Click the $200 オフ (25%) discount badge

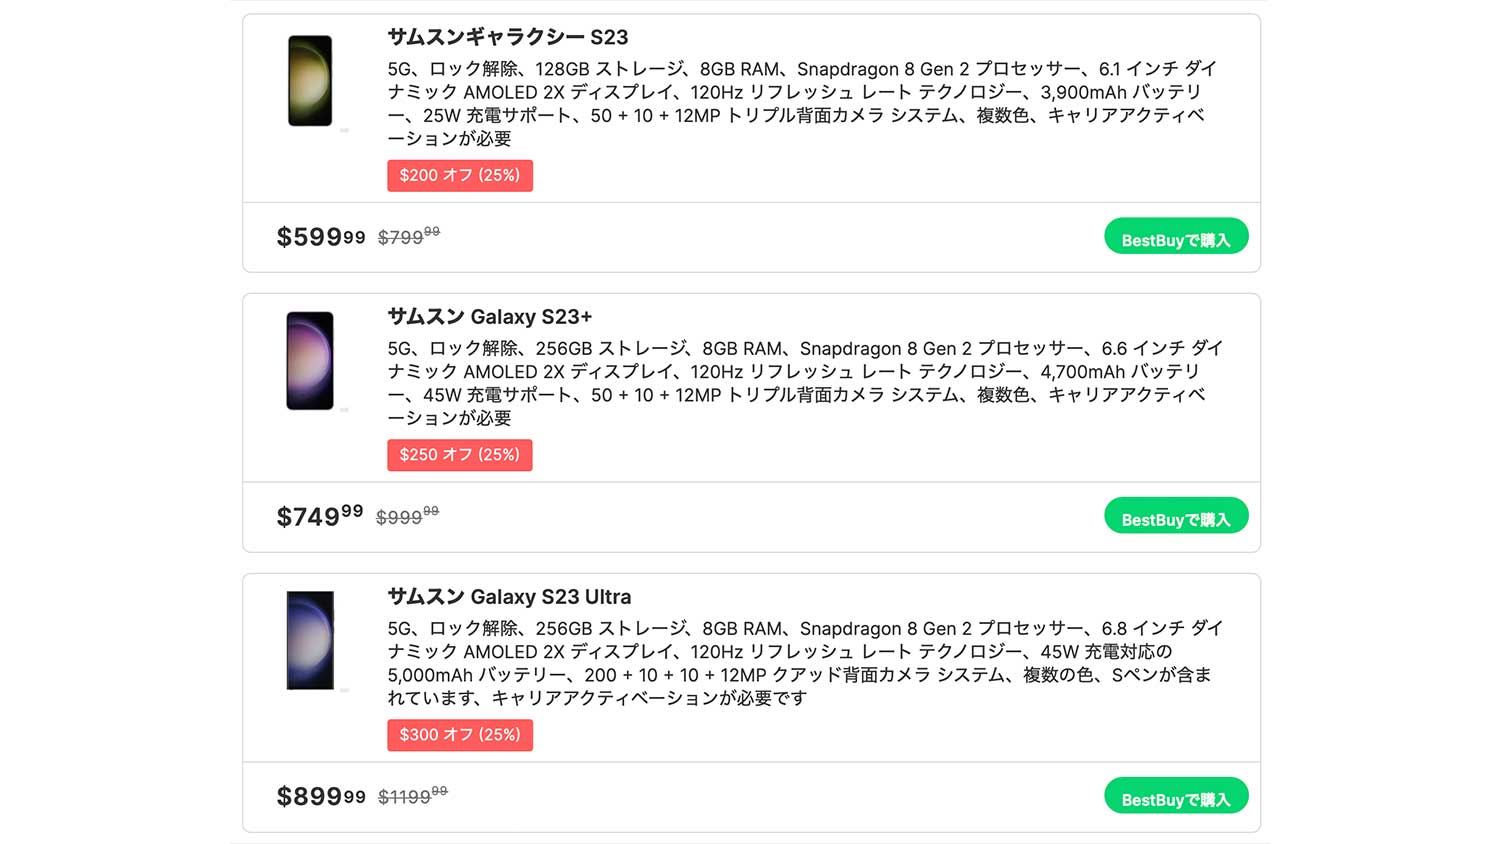tap(460, 175)
